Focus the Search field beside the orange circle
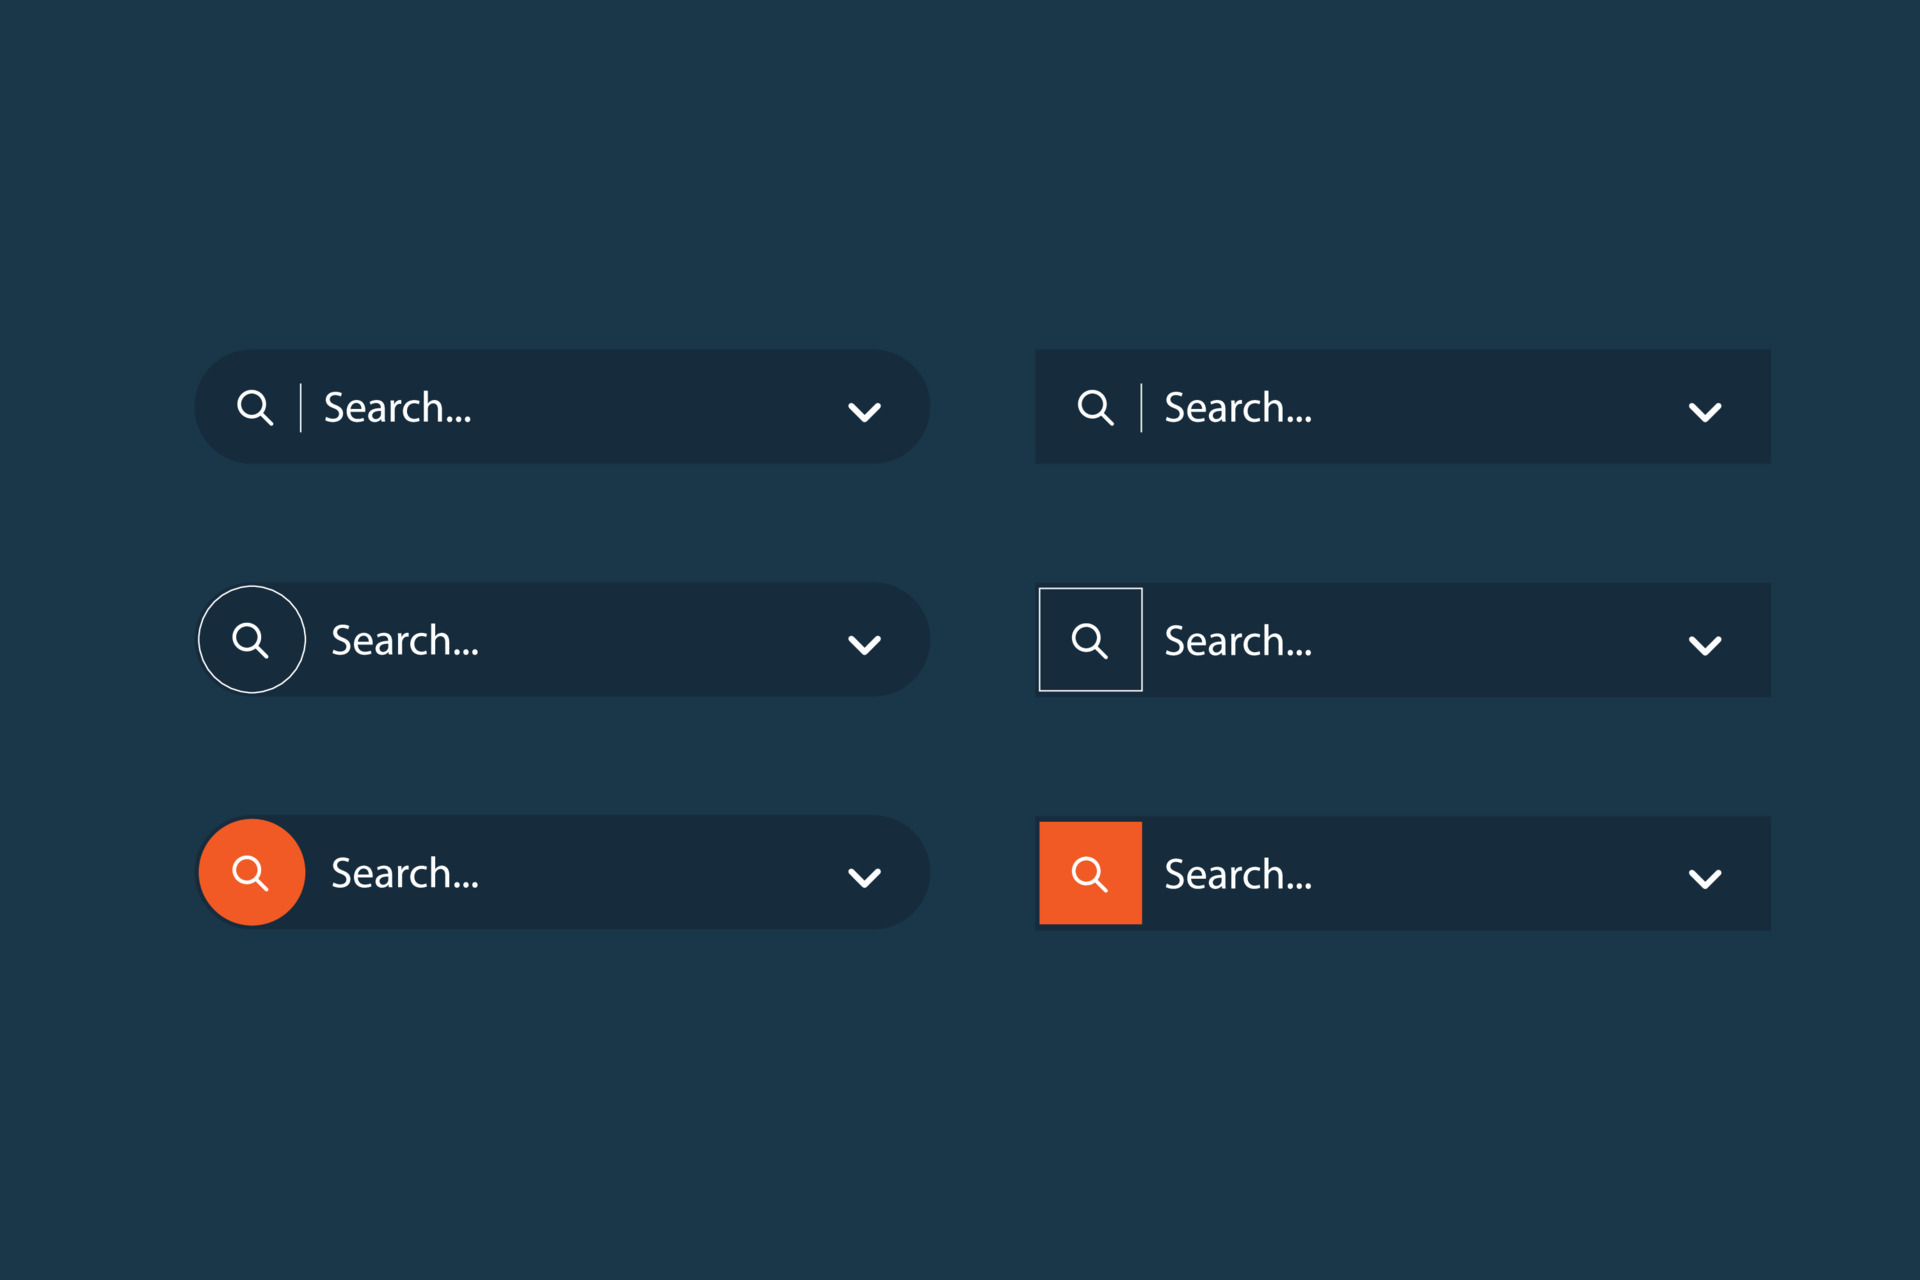The height and width of the screenshot is (1280, 1920). [x=404, y=872]
